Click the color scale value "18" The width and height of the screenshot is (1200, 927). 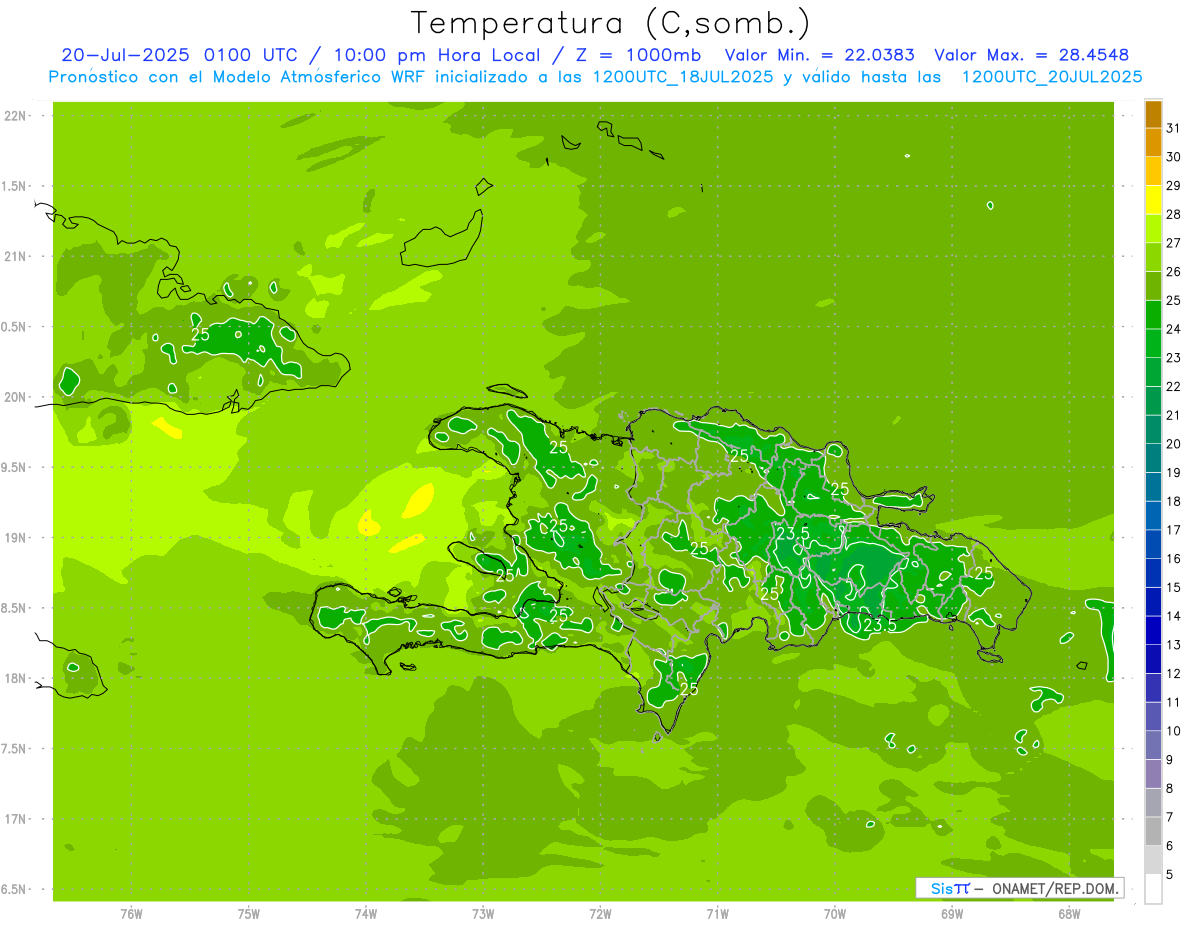click(1174, 501)
